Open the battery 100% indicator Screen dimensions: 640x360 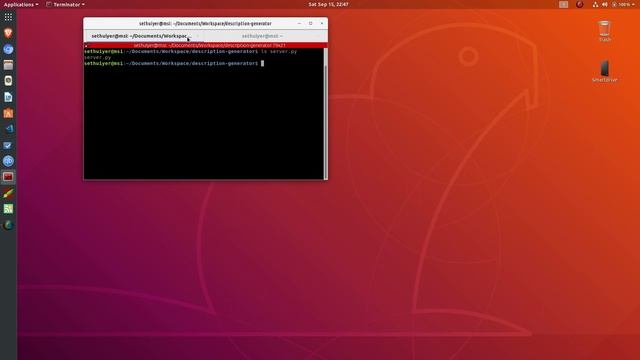point(620,4)
